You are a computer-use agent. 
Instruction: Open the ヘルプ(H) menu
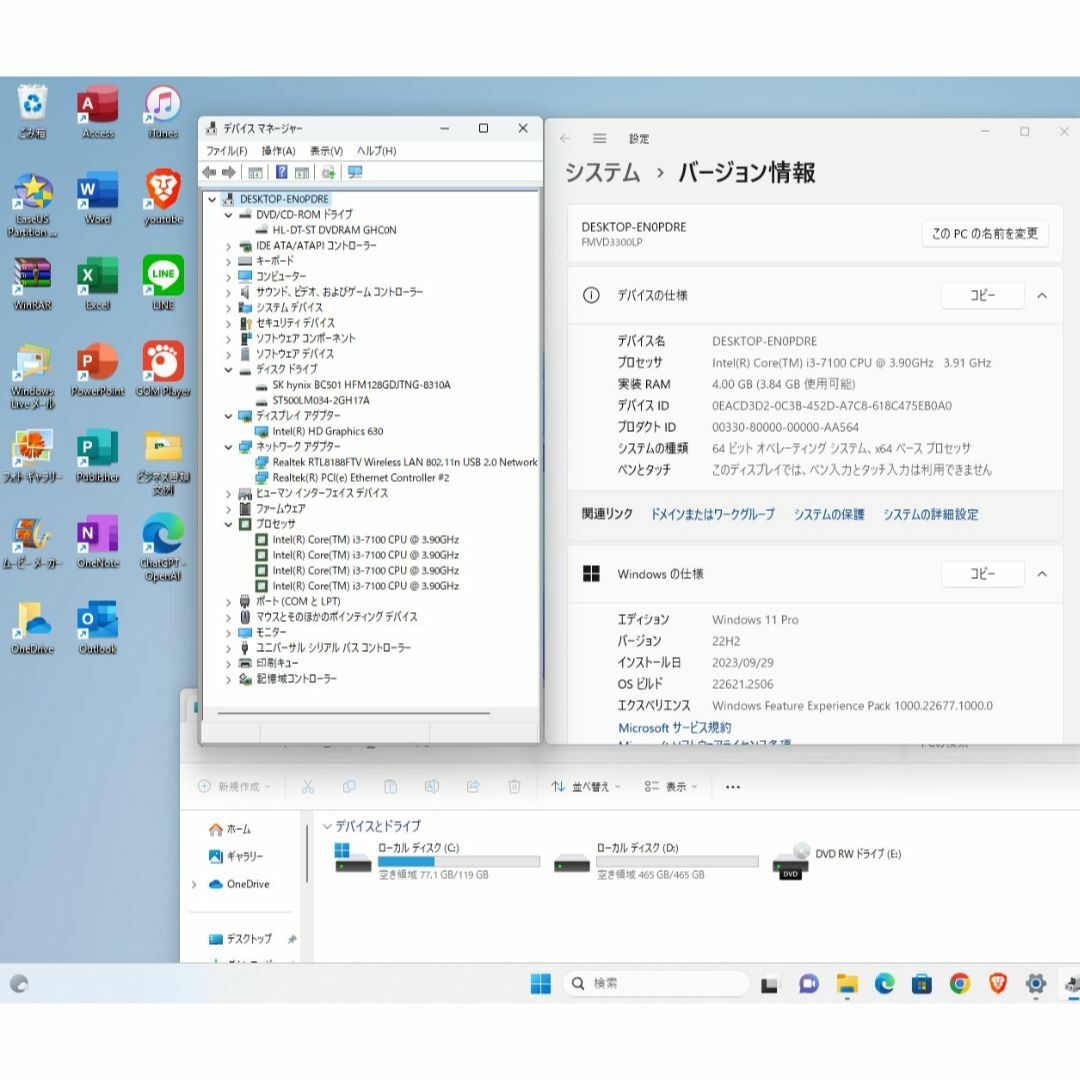point(376,151)
